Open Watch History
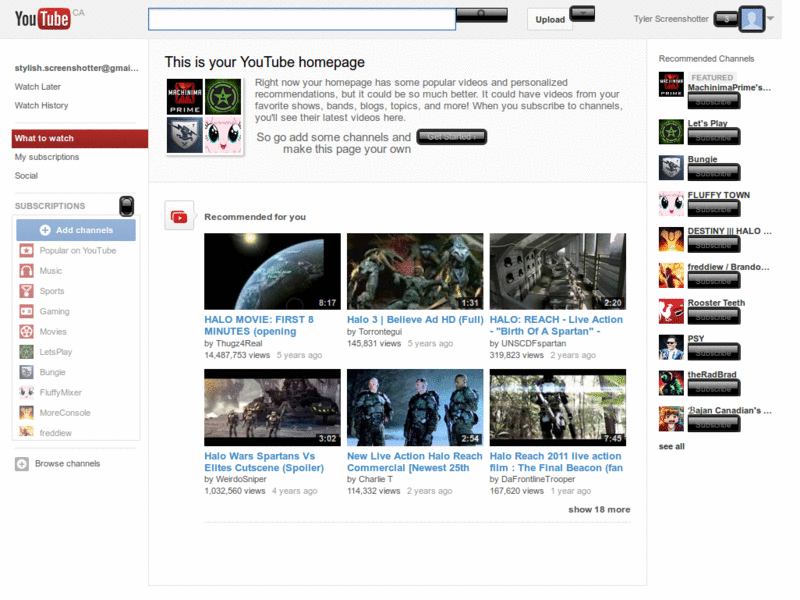800x600 pixels. [41, 106]
